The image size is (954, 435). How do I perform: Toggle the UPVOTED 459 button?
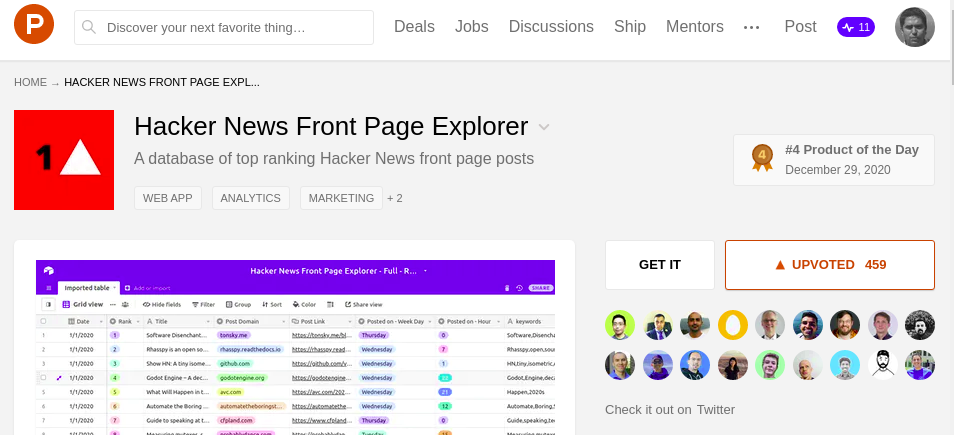click(830, 265)
